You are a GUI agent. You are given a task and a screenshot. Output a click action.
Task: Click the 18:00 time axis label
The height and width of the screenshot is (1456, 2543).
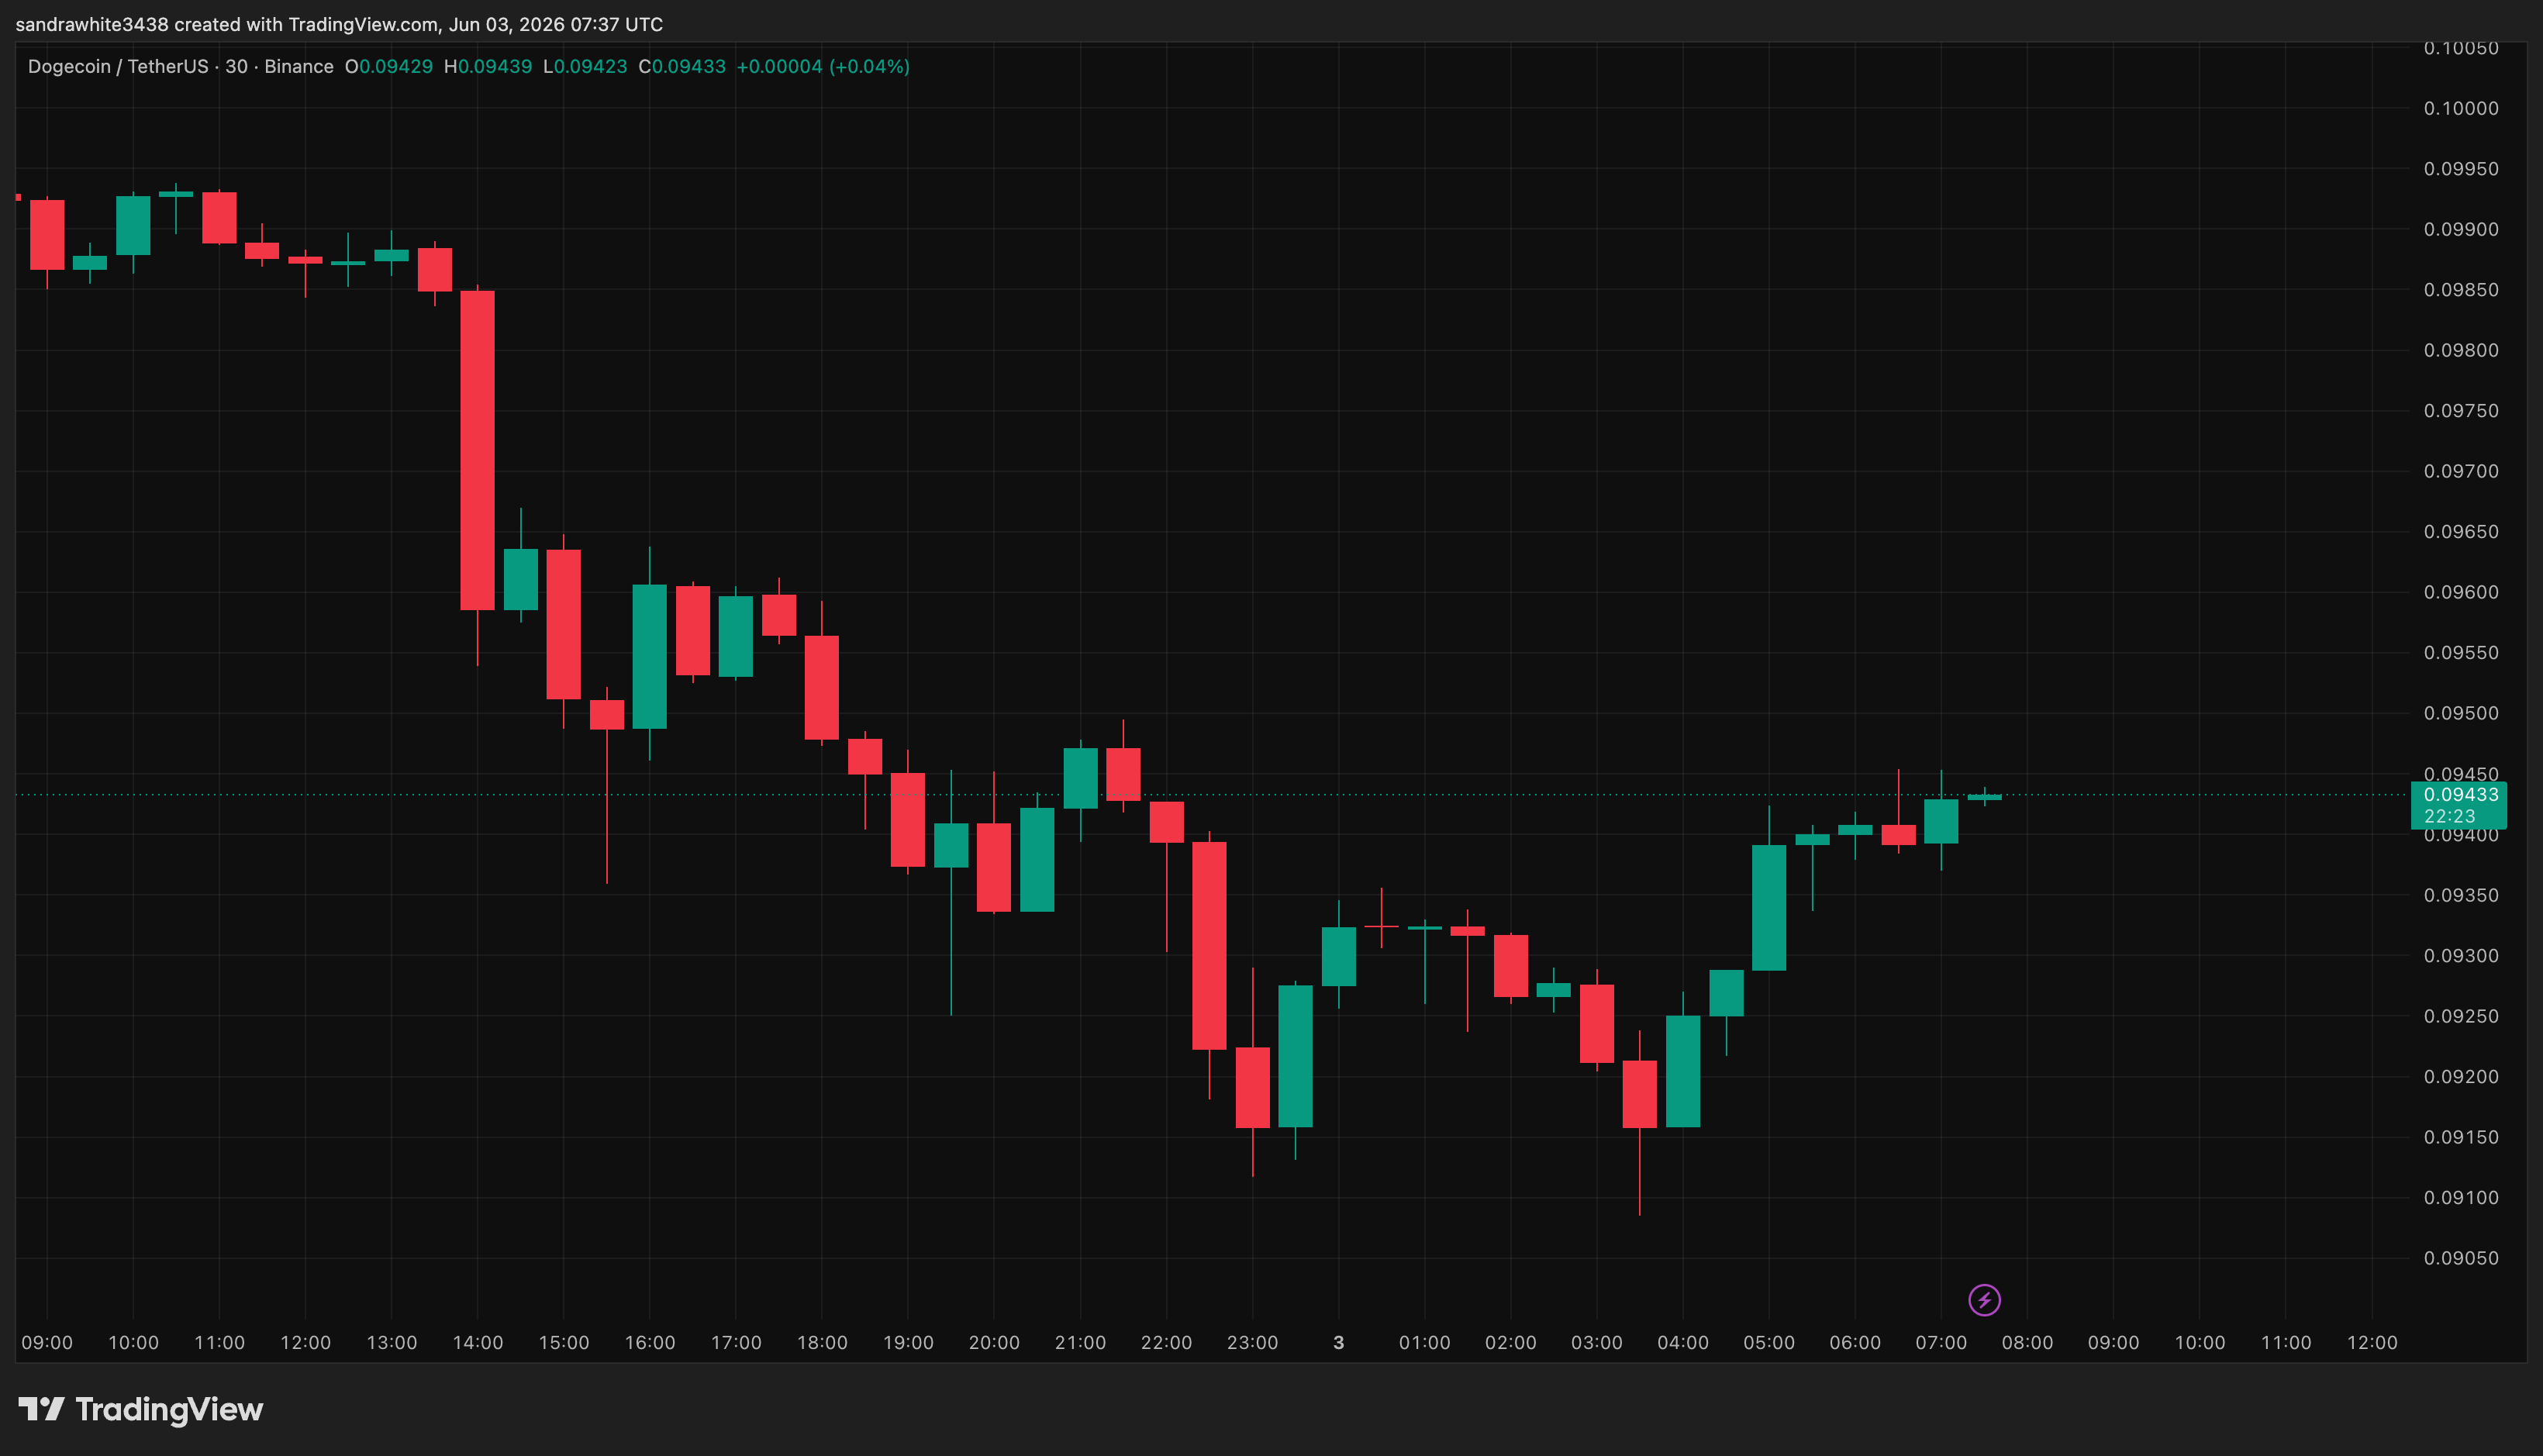[x=822, y=1342]
